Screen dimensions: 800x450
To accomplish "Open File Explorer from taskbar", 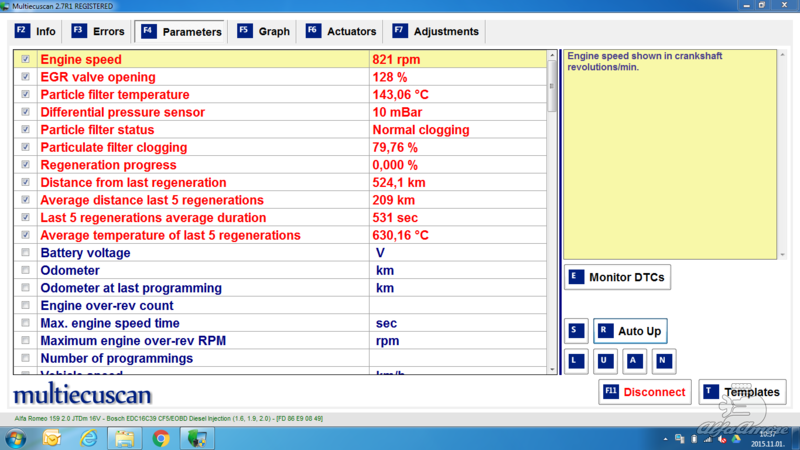I will (124, 438).
